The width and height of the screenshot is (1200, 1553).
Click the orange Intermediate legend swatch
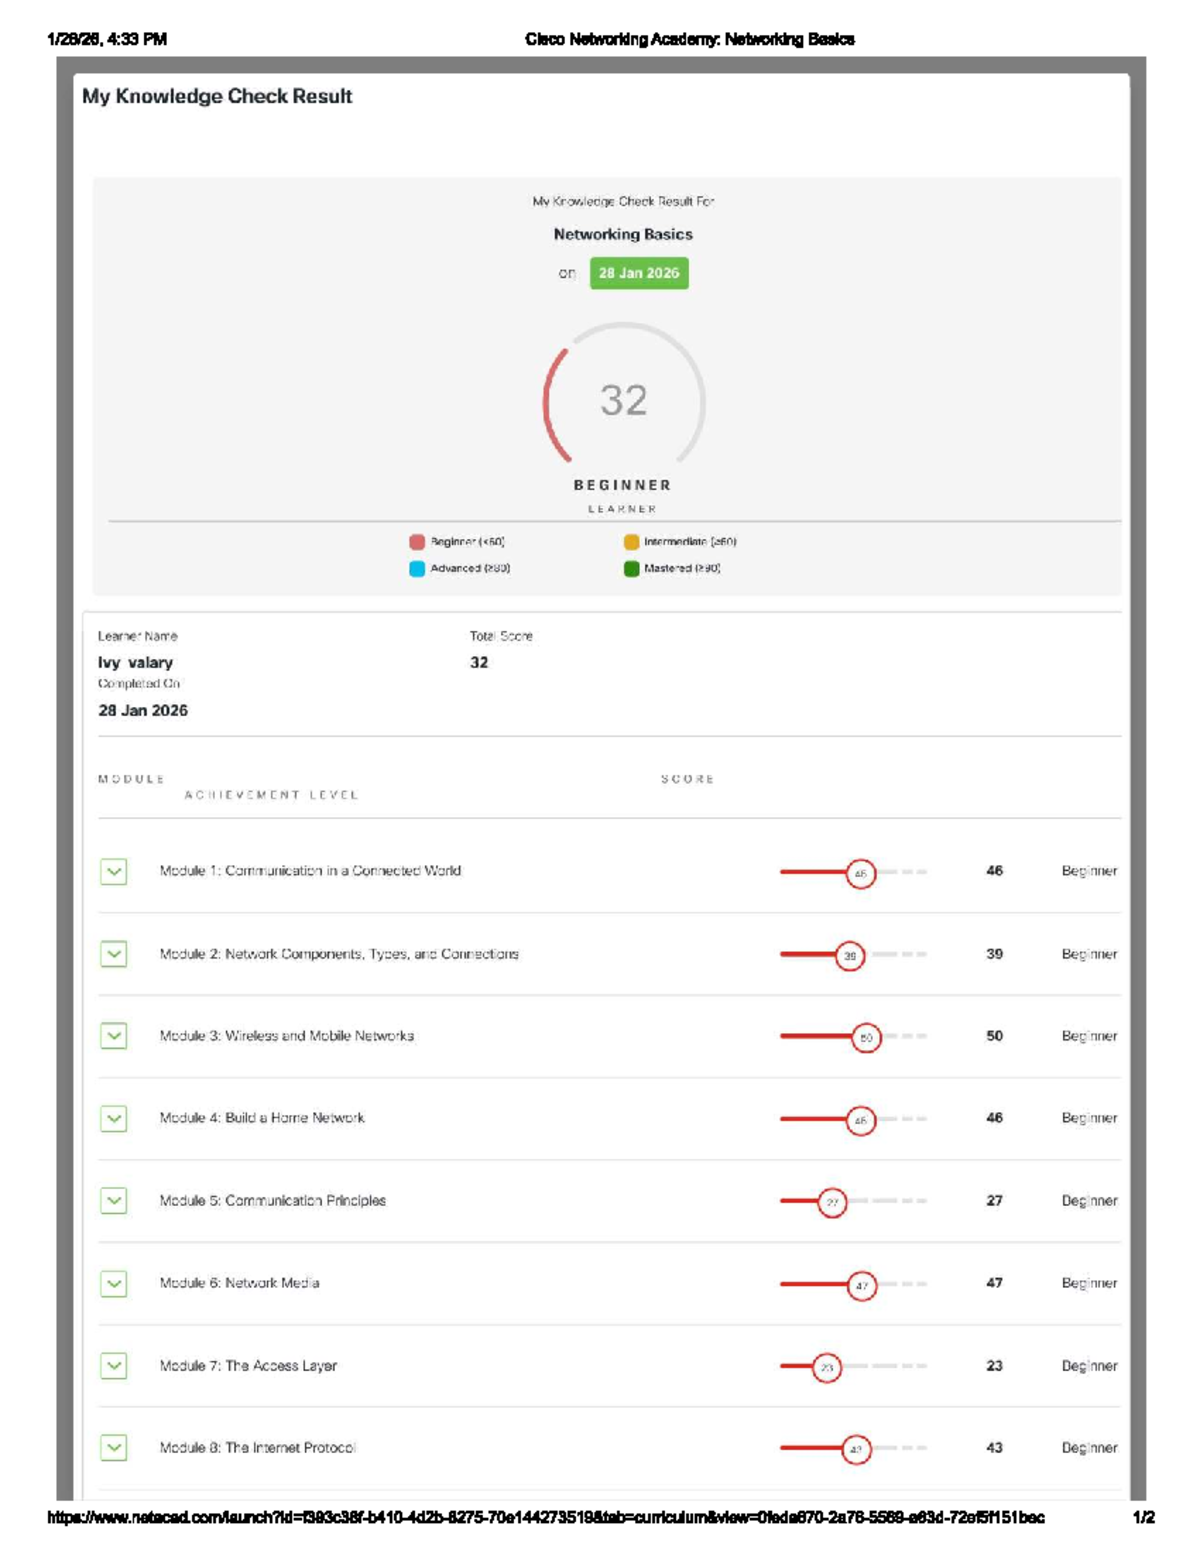[631, 542]
